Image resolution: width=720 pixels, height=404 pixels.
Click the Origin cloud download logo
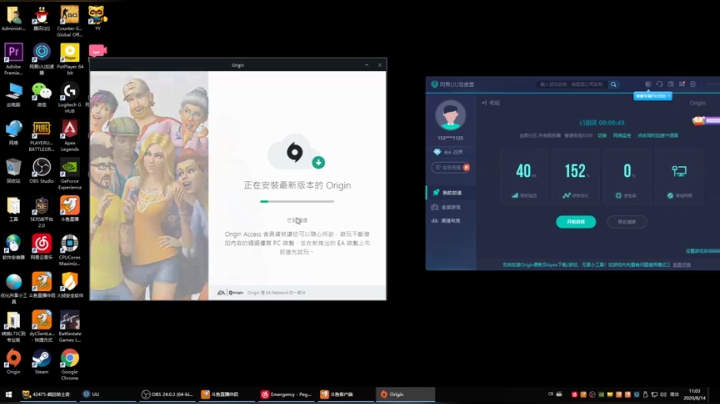[x=296, y=152]
